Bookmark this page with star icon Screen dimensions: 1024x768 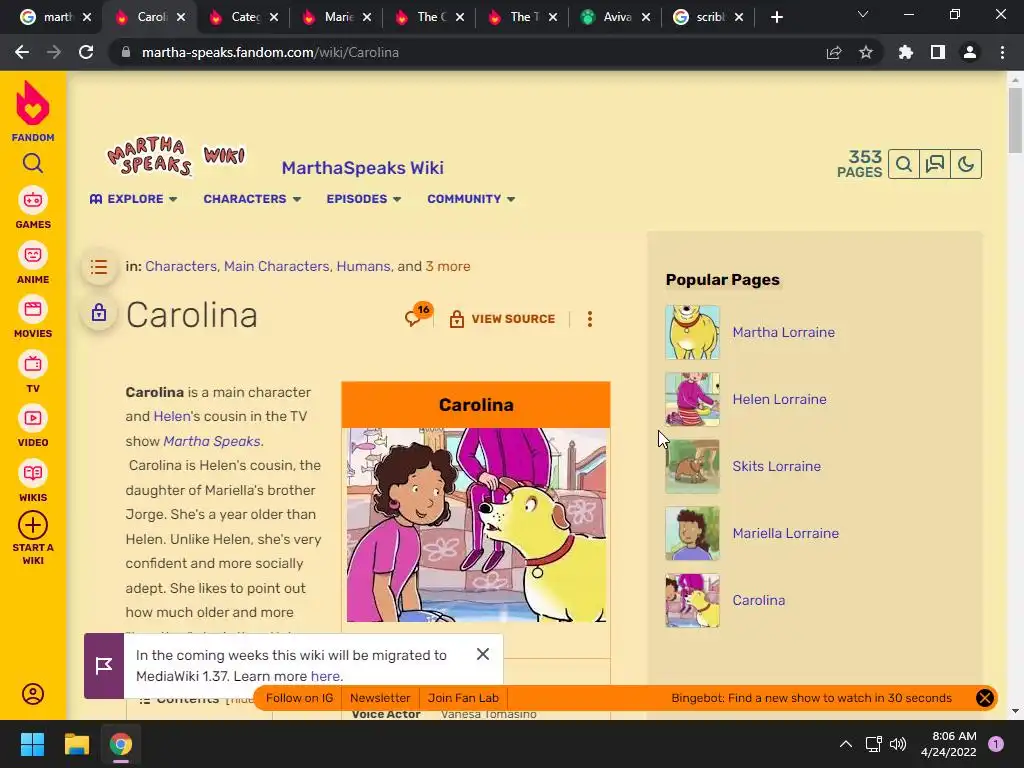pyautogui.click(x=866, y=52)
